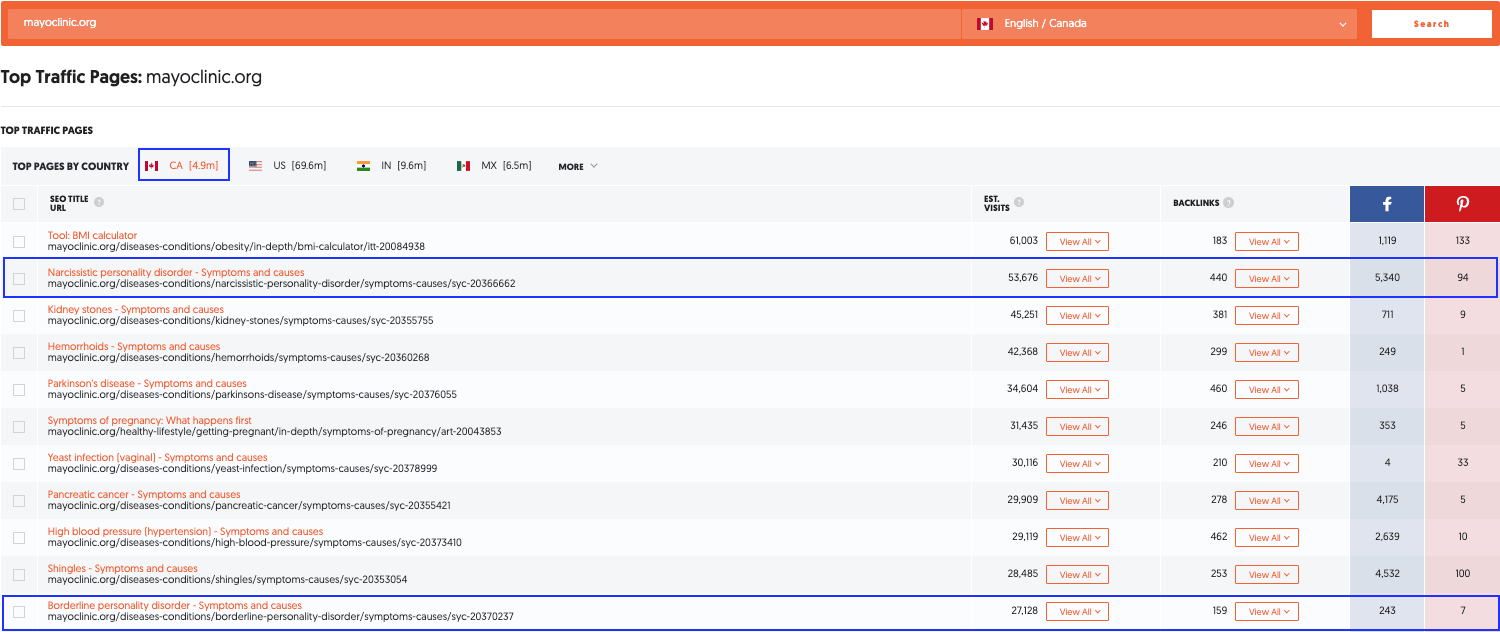Check the box for Hemorrhoids row
1500x632 pixels.
[19, 352]
